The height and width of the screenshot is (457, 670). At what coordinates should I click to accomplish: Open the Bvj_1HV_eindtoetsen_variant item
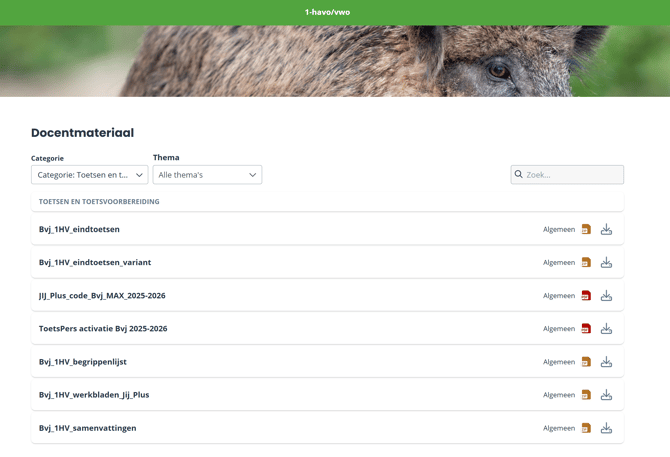[95, 262]
